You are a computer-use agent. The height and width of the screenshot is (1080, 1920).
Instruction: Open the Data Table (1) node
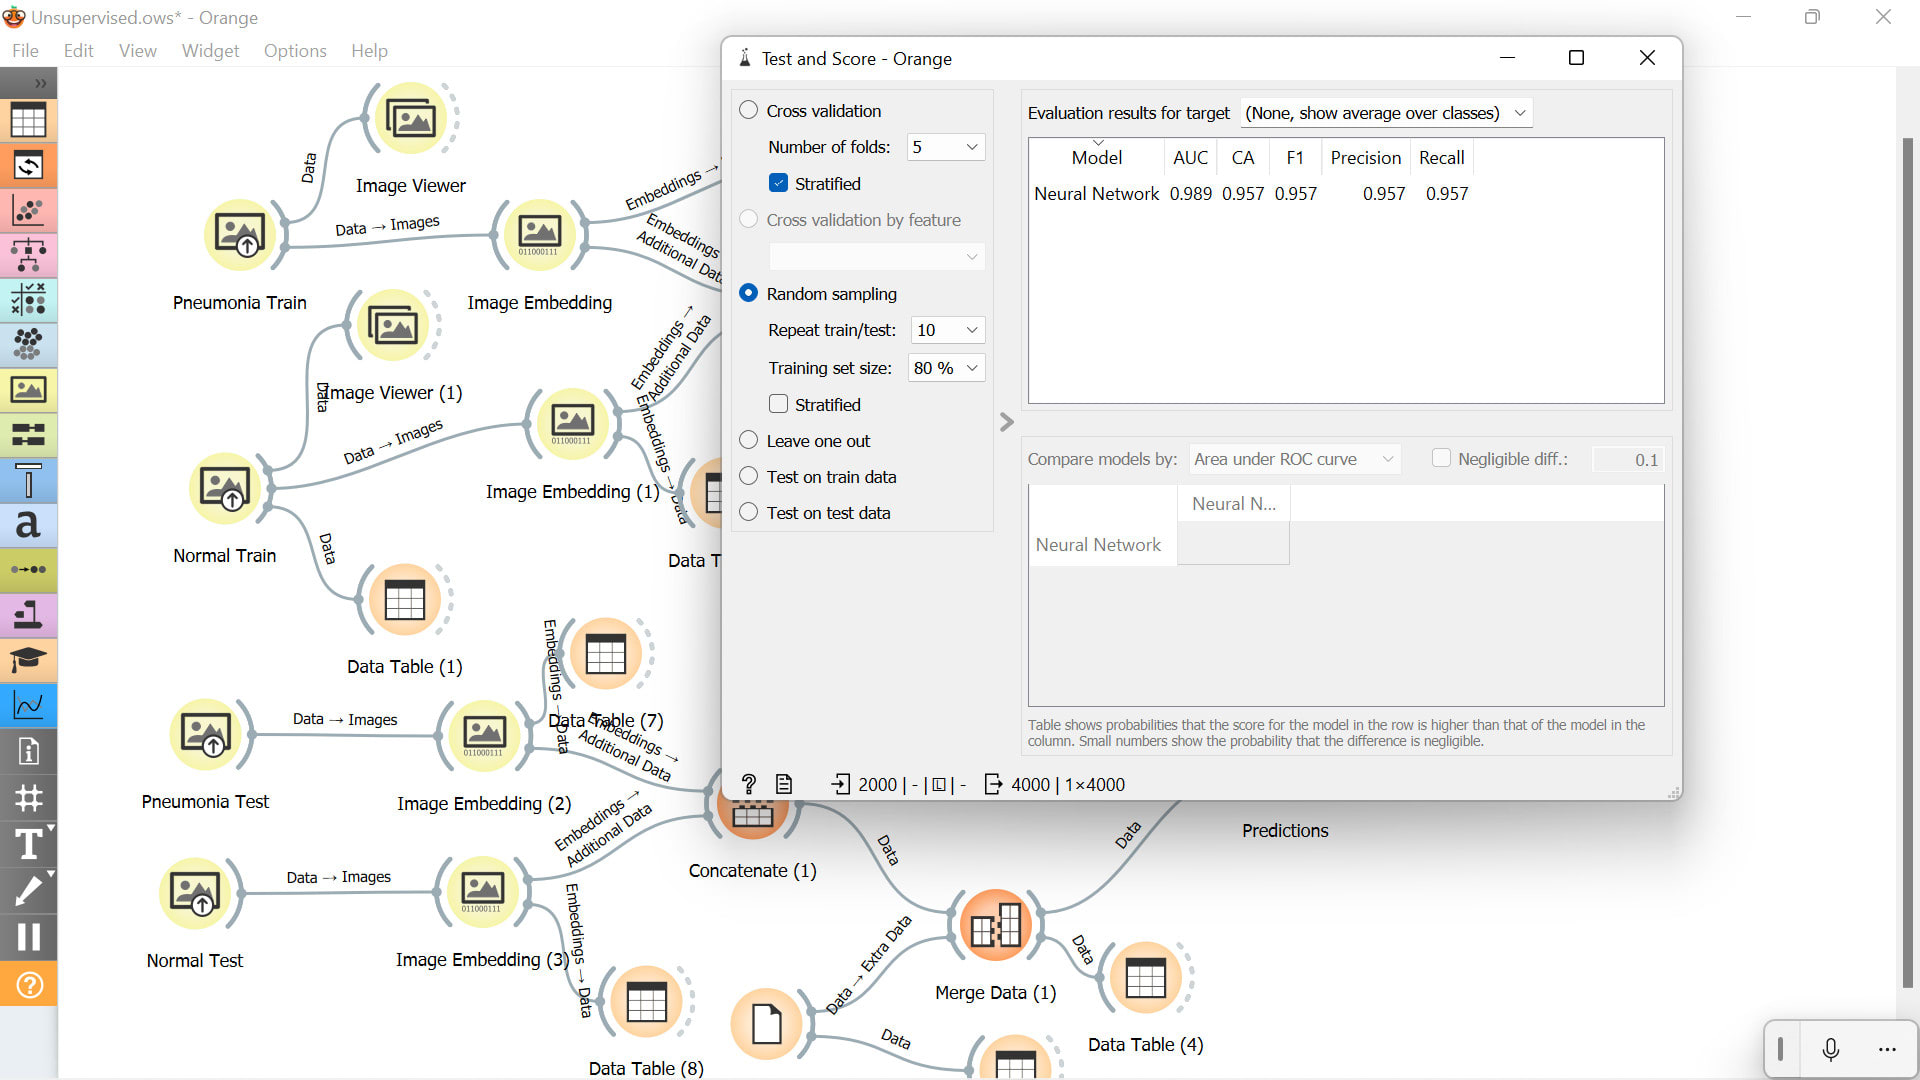[405, 600]
